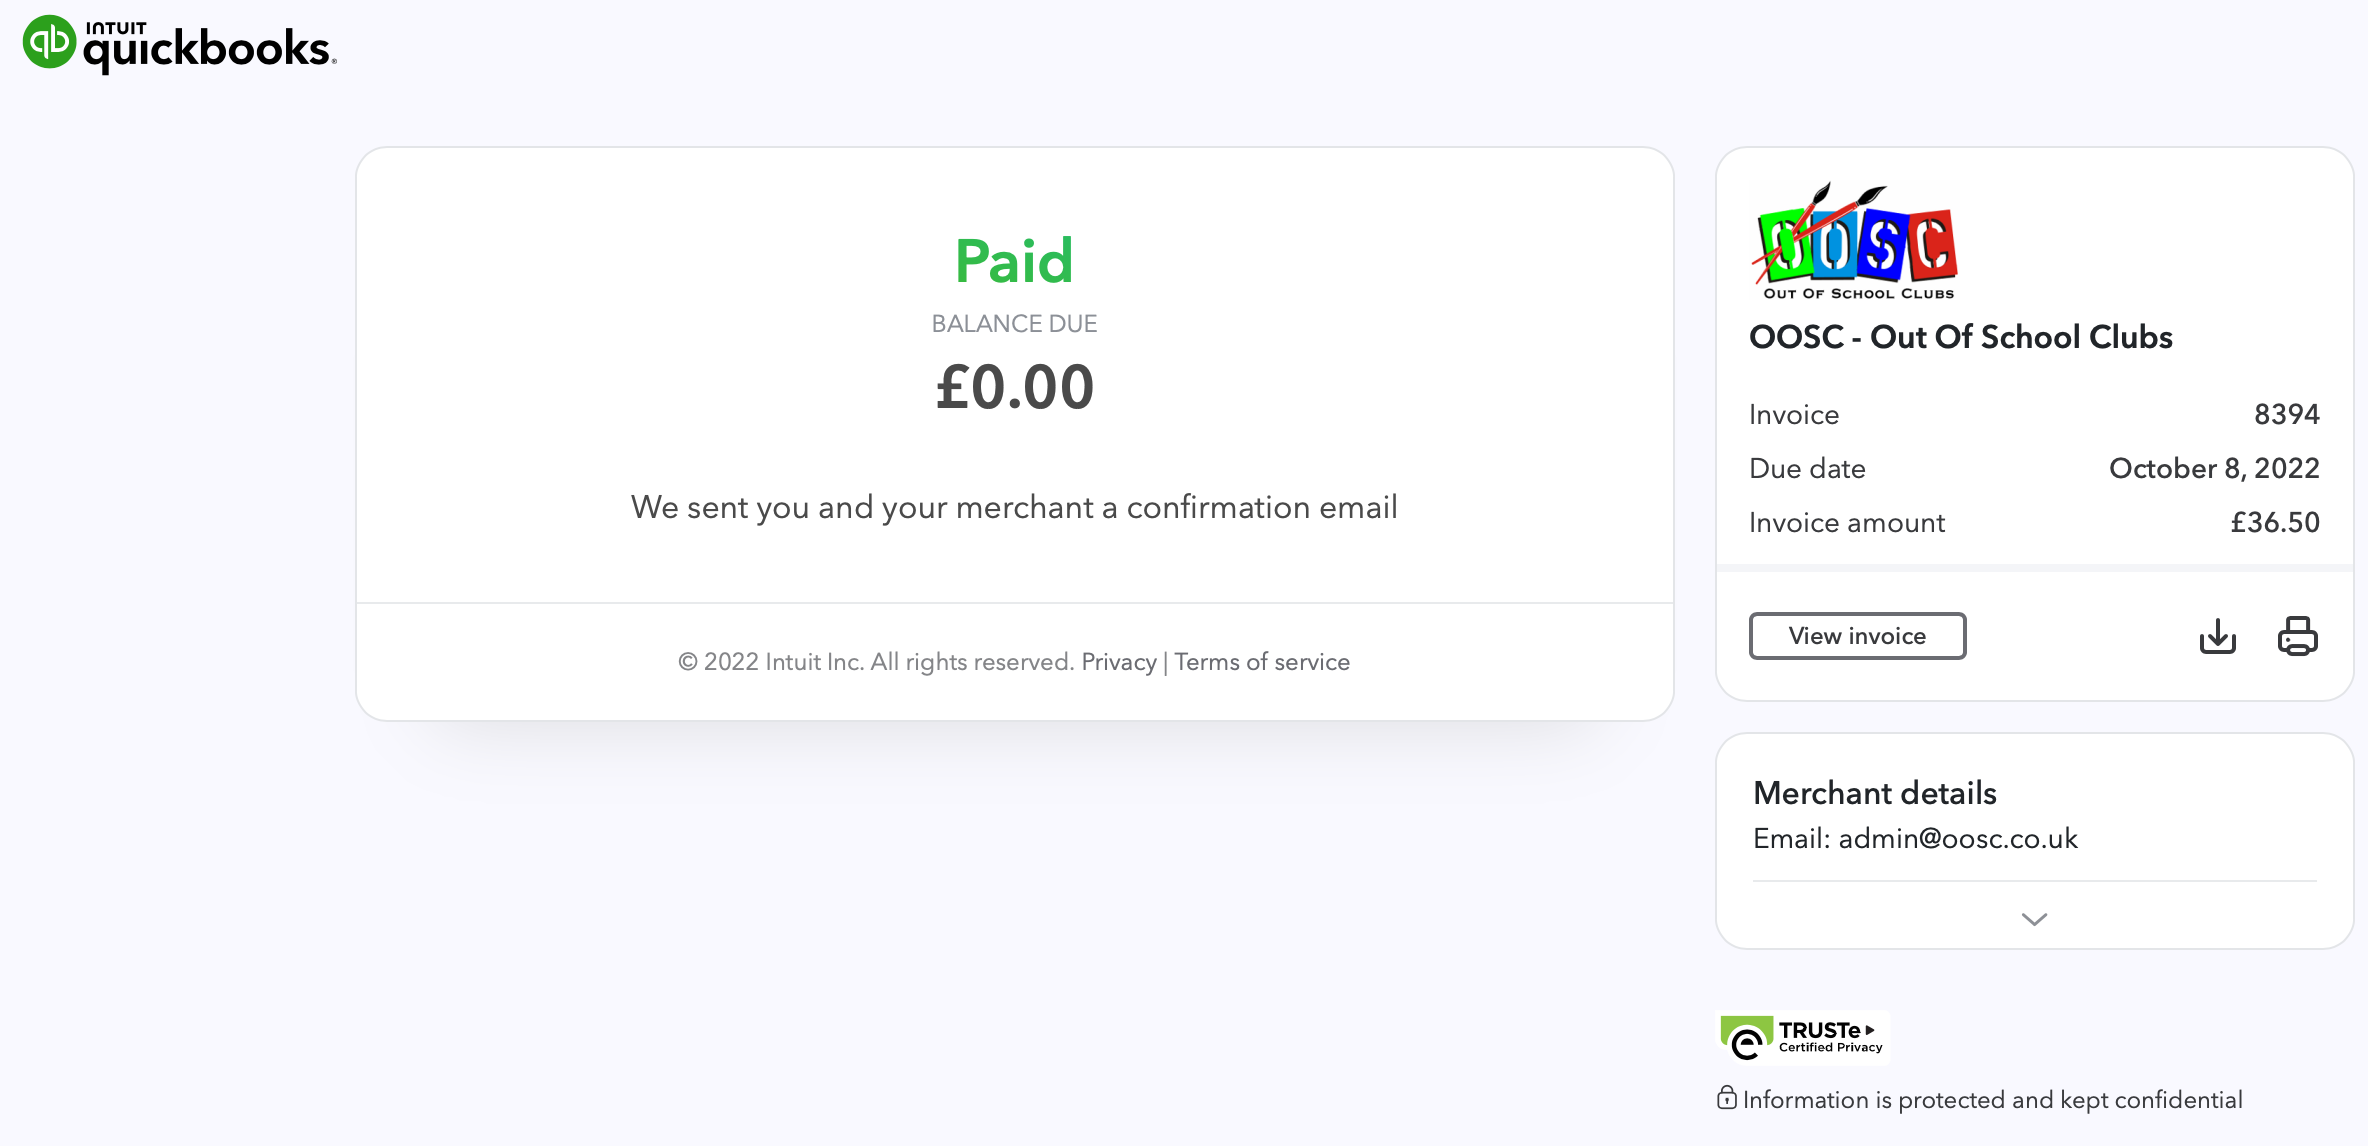Click the green Paid status text
The width and height of the screenshot is (2368, 1146).
point(1014,260)
